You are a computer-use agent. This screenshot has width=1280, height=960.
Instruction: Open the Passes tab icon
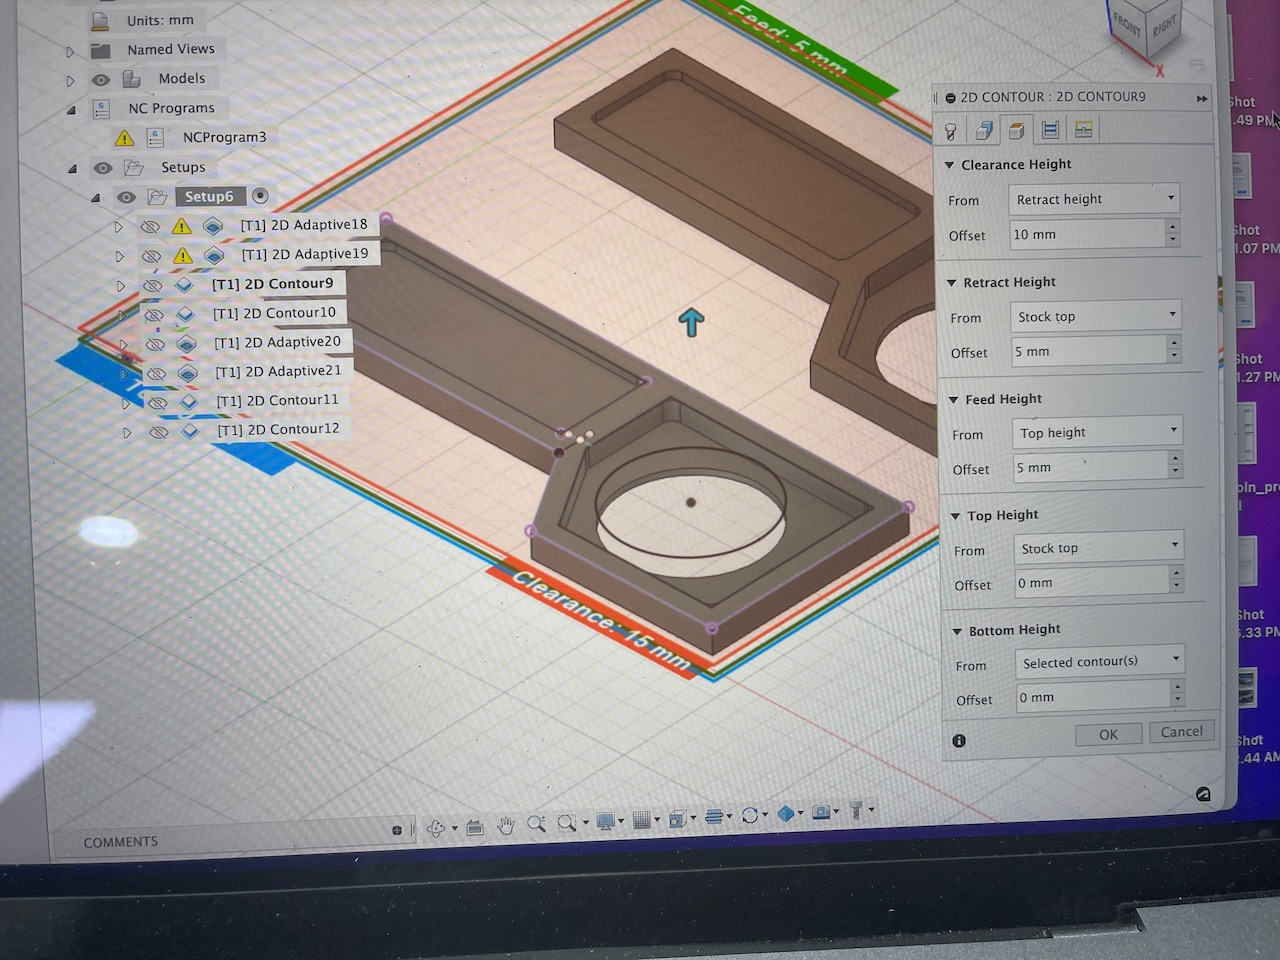[1050, 130]
